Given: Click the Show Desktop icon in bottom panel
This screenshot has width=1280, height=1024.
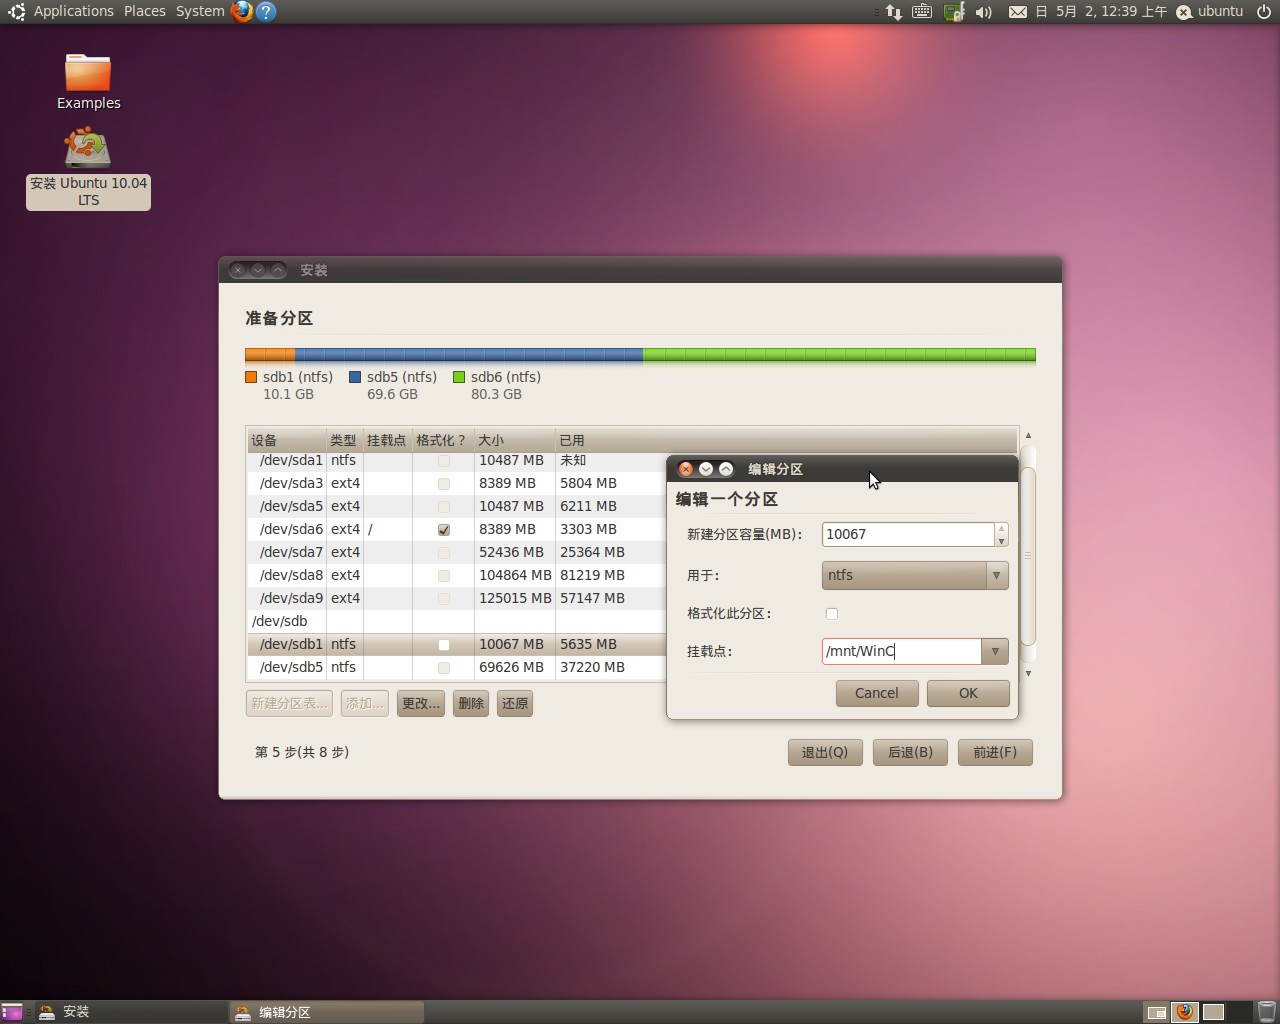Looking at the screenshot, I should point(11,1012).
